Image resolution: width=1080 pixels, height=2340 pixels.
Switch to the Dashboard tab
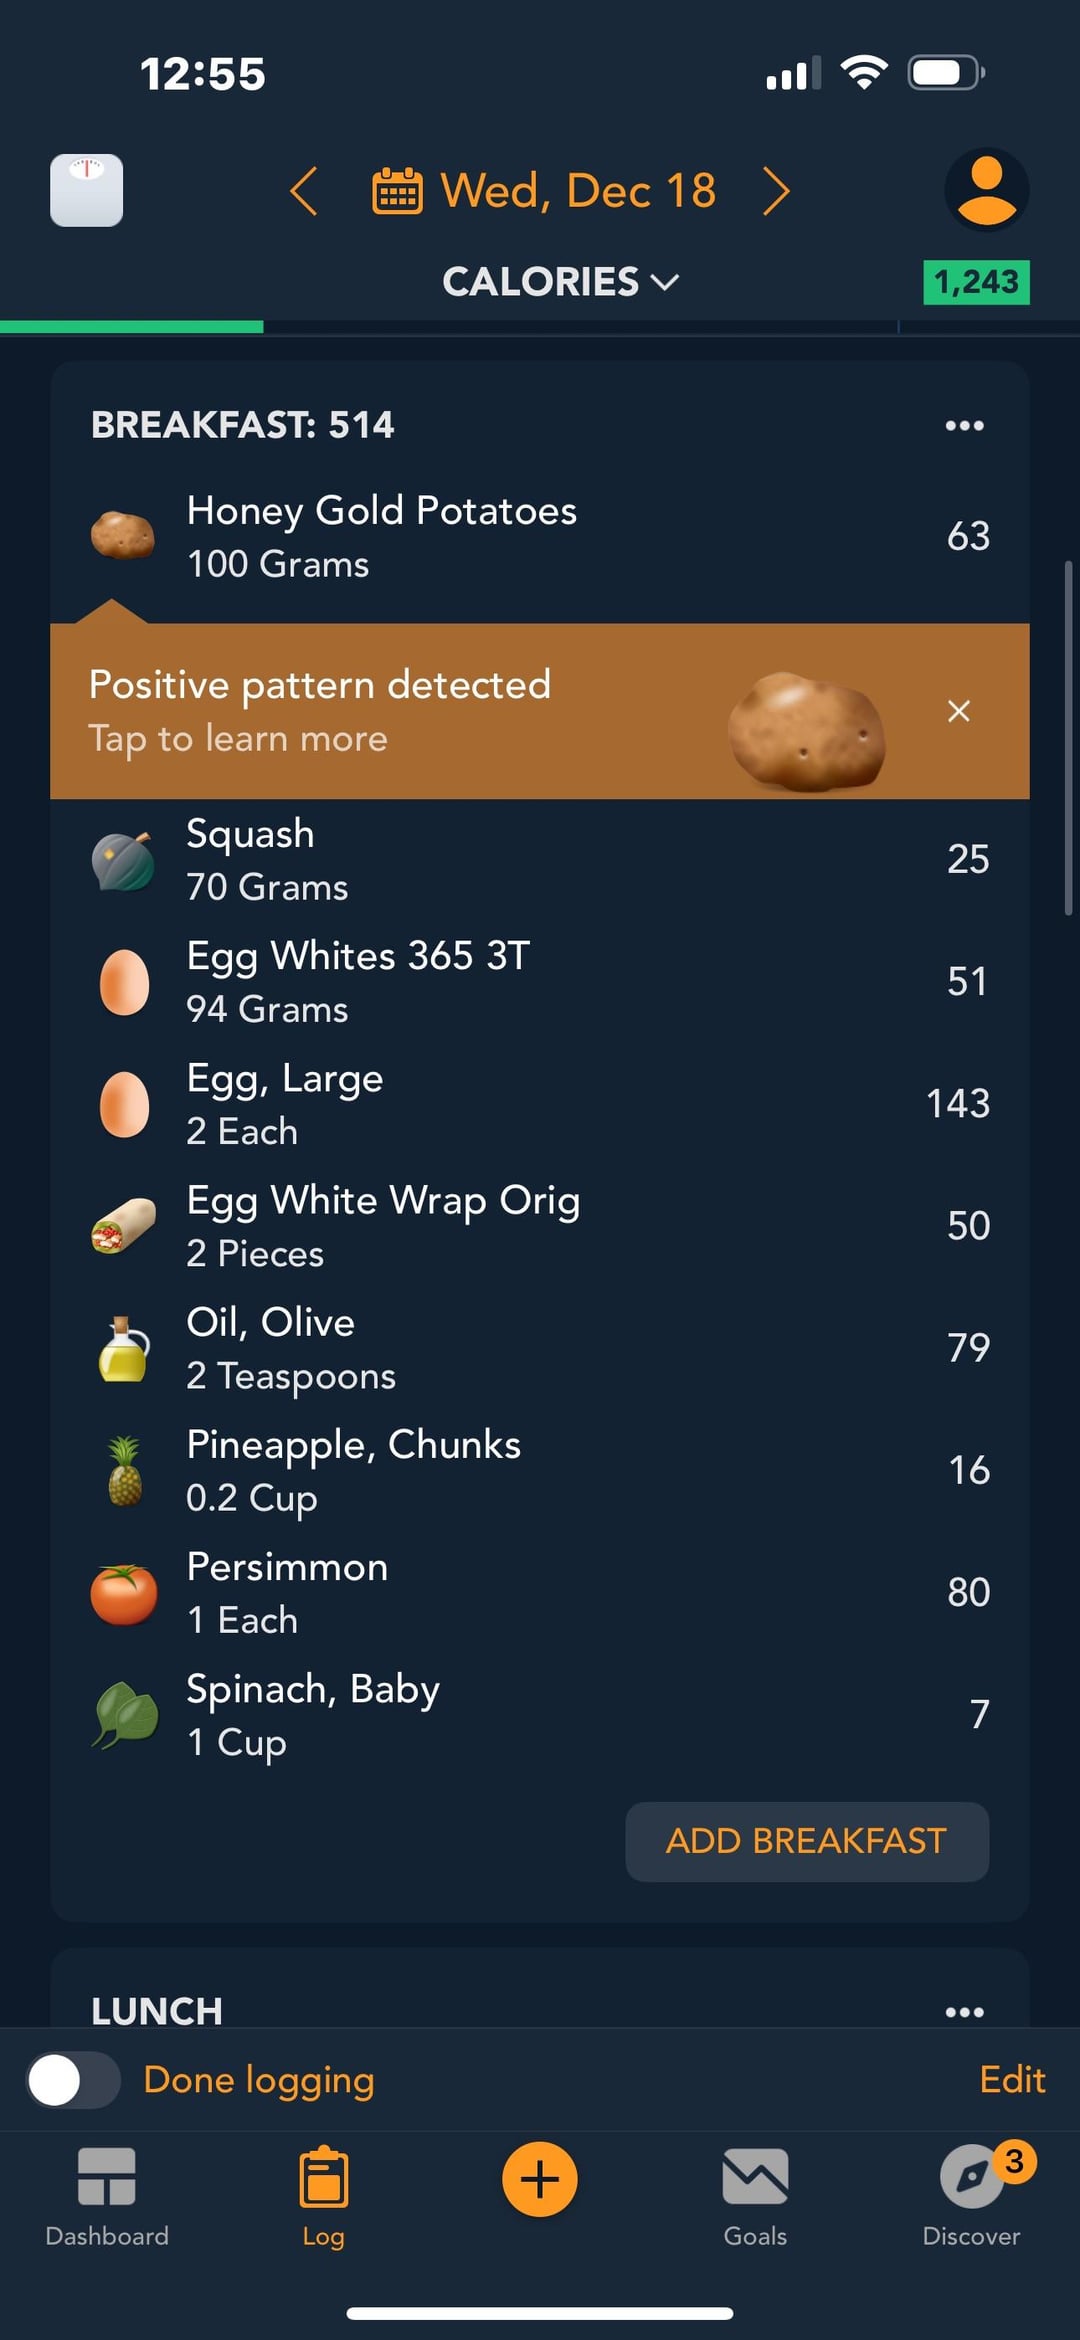(107, 2196)
